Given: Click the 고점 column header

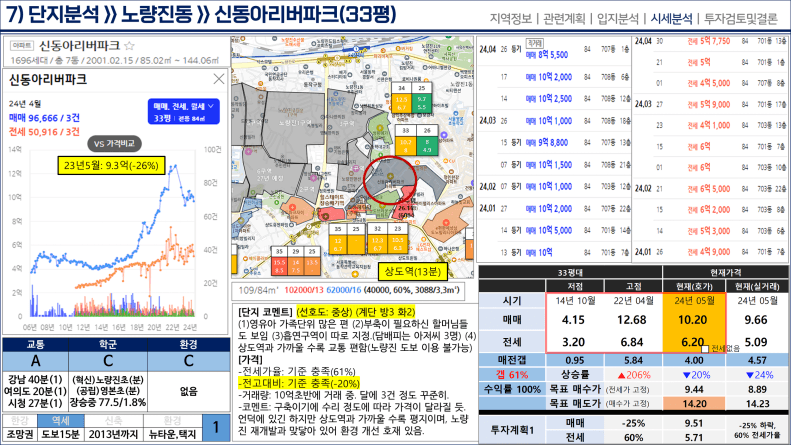Looking at the screenshot, I should [x=633, y=286].
